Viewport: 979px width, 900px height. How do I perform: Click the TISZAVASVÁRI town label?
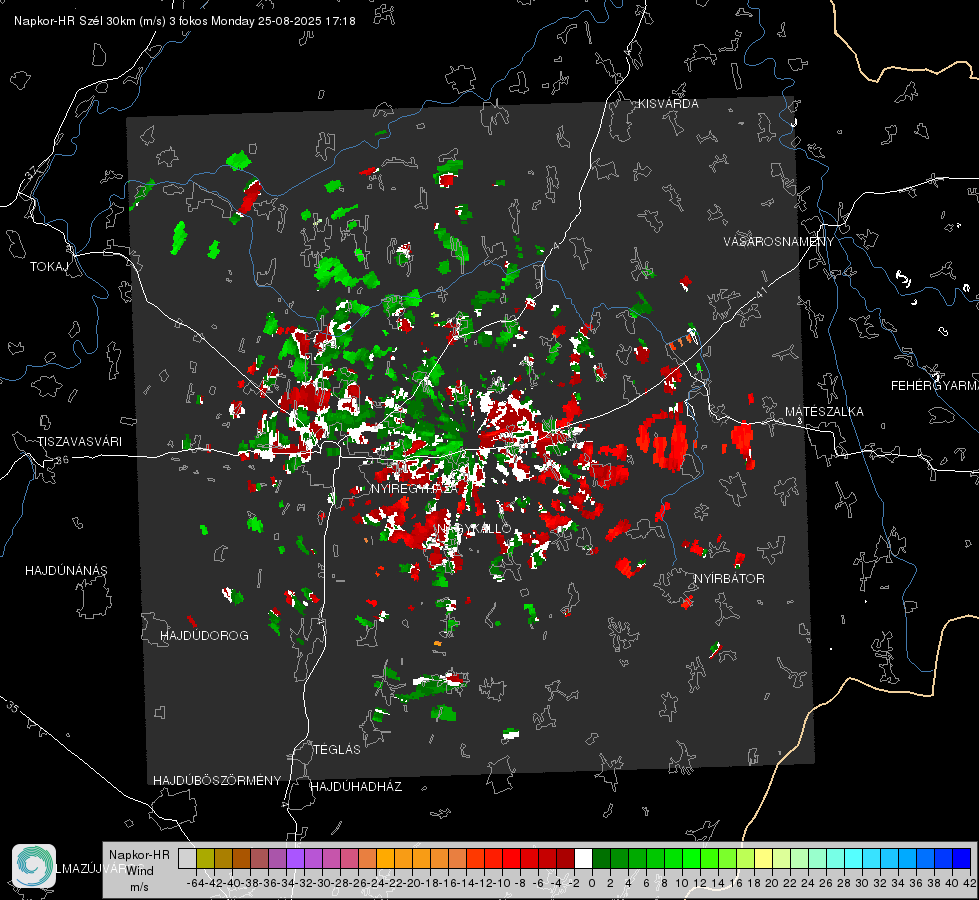click(80, 442)
